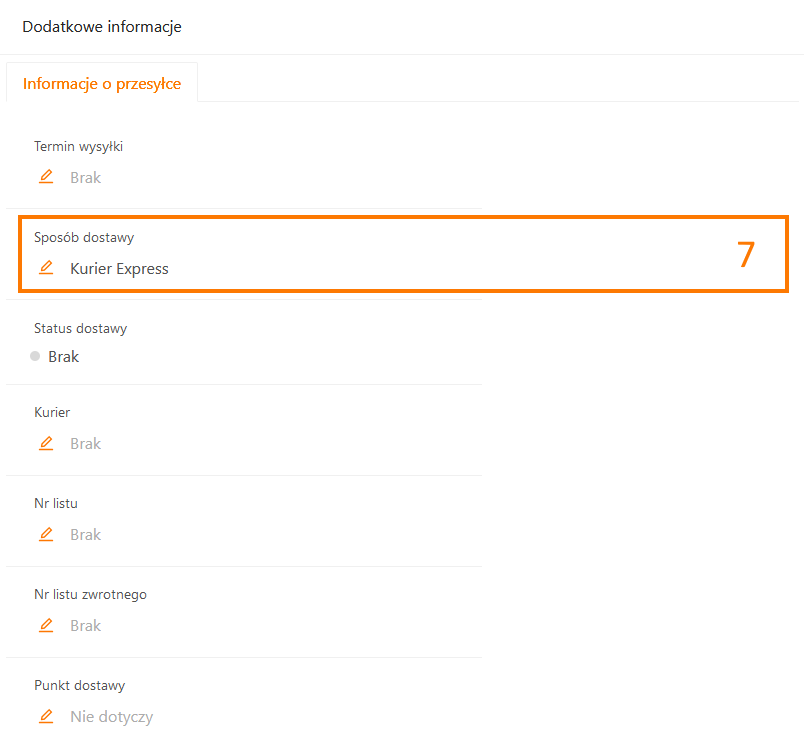Click the pencil for Nr listu zwrotnego

pyautogui.click(x=46, y=625)
